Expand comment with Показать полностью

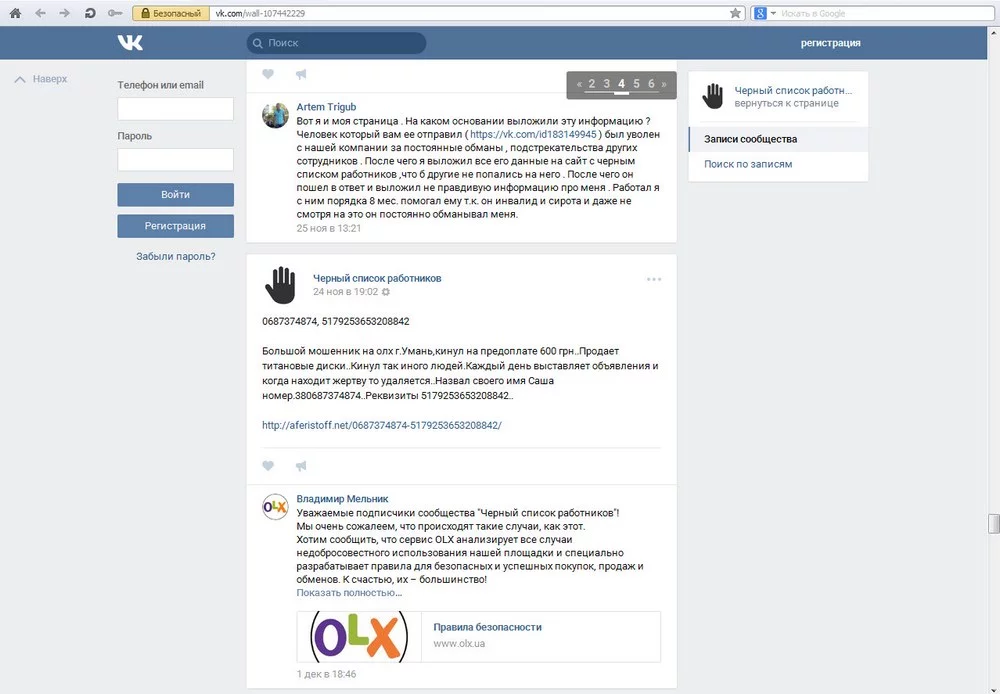coord(349,593)
